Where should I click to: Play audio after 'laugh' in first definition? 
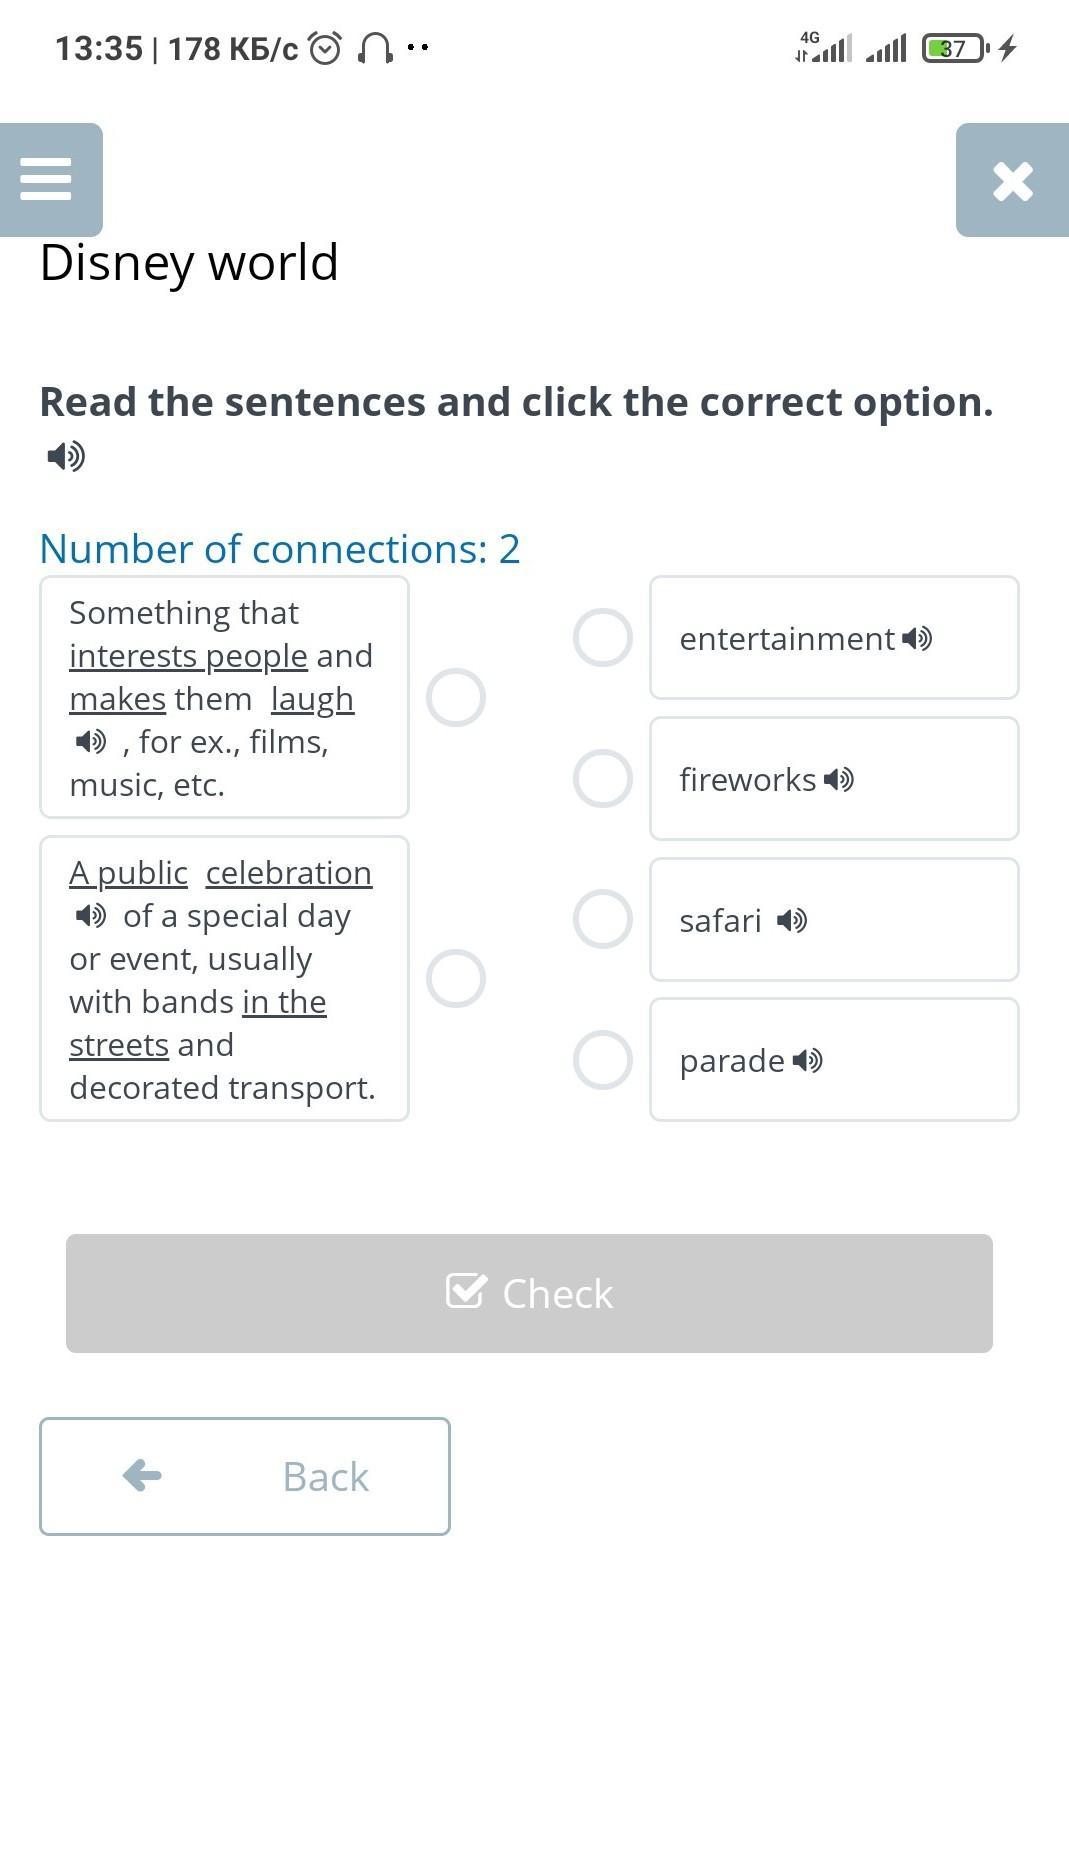tap(90, 741)
